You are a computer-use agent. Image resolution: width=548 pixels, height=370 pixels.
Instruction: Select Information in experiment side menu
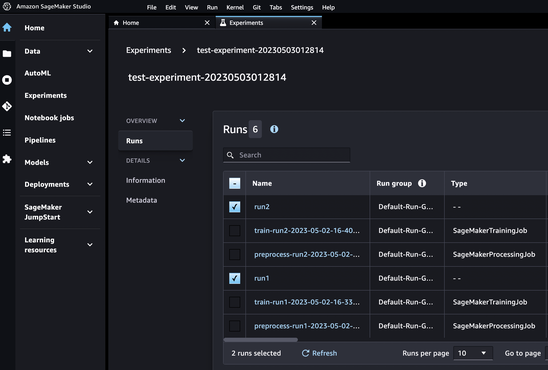145,181
